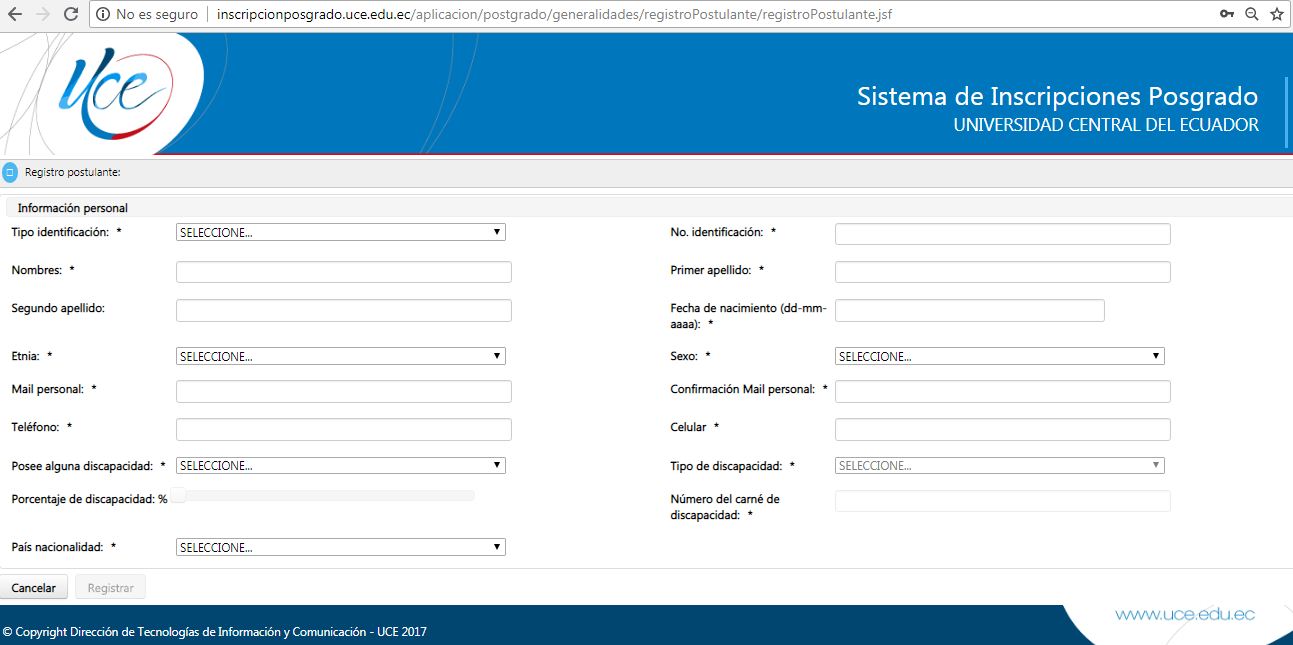Click the 'Información personal' section header

point(70,207)
